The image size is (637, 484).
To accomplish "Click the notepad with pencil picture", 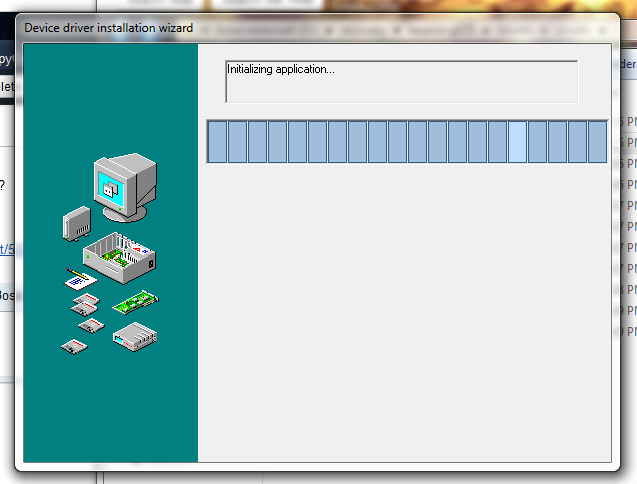I will pos(79,279).
